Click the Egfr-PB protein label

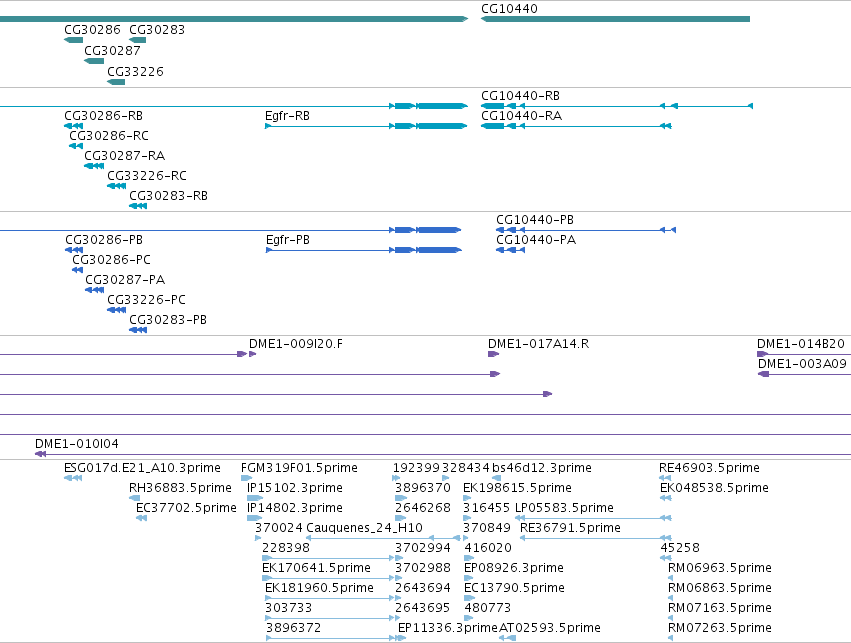288,240
